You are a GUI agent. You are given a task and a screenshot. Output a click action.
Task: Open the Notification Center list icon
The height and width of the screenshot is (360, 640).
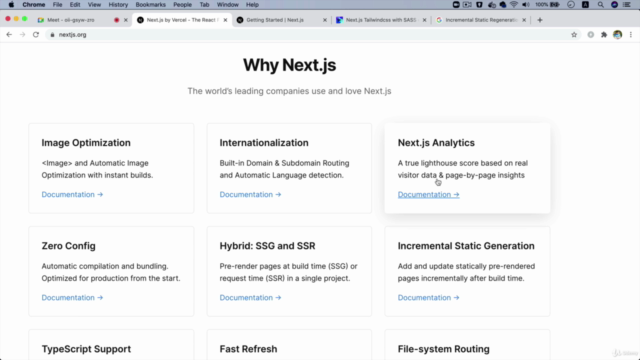(627, 4)
